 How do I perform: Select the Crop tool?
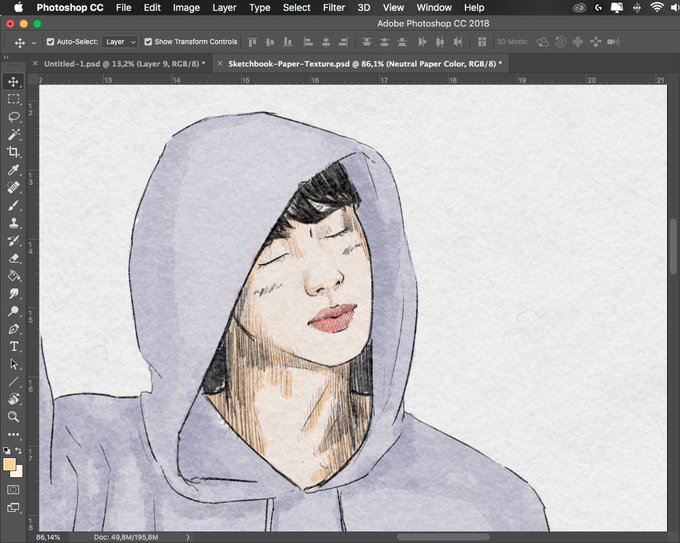(x=13, y=152)
